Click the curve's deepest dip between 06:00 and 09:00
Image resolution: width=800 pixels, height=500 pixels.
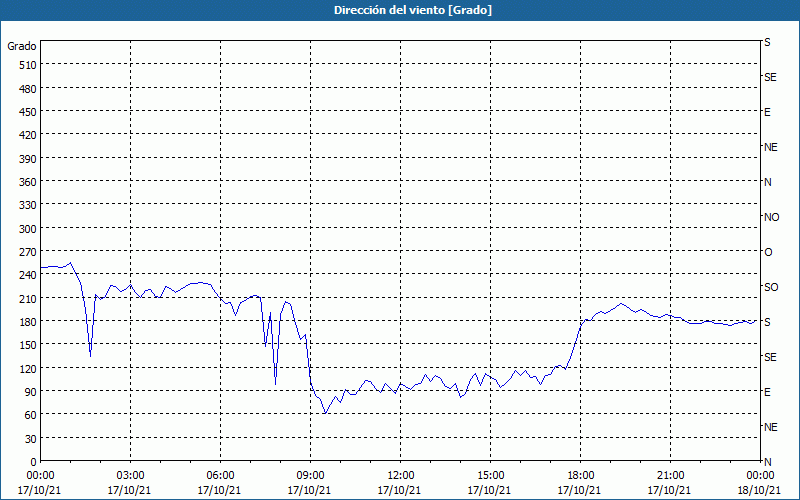[276, 384]
